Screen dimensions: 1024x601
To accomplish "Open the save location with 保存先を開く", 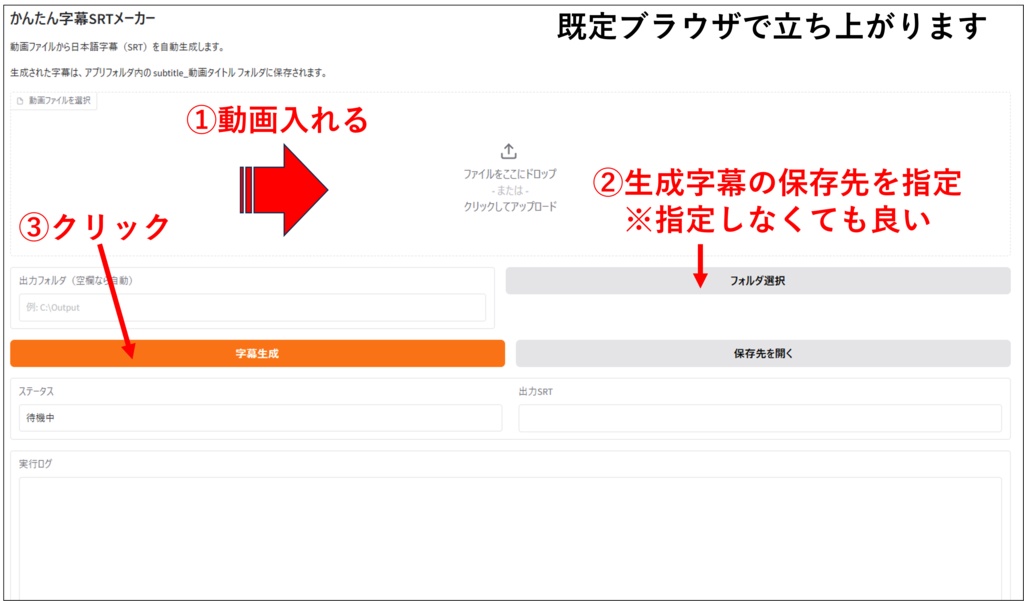I will (758, 354).
